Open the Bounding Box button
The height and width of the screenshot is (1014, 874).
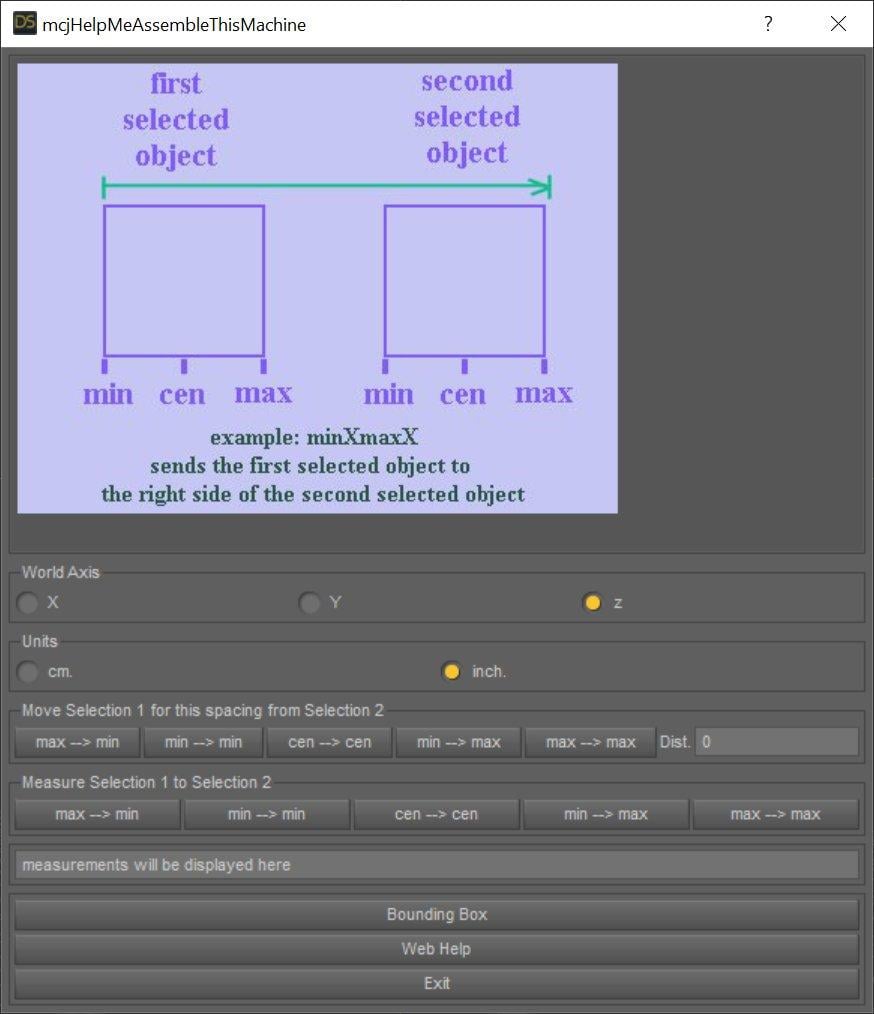click(436, 914)
